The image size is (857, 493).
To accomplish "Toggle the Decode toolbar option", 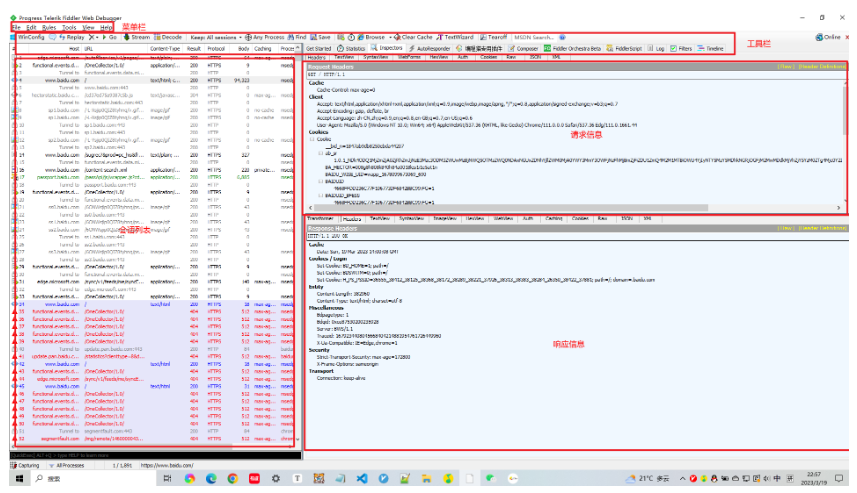I will coord(168,37).
